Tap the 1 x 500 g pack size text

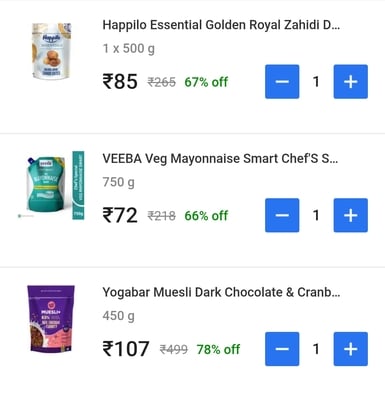(x=129, y=49)
